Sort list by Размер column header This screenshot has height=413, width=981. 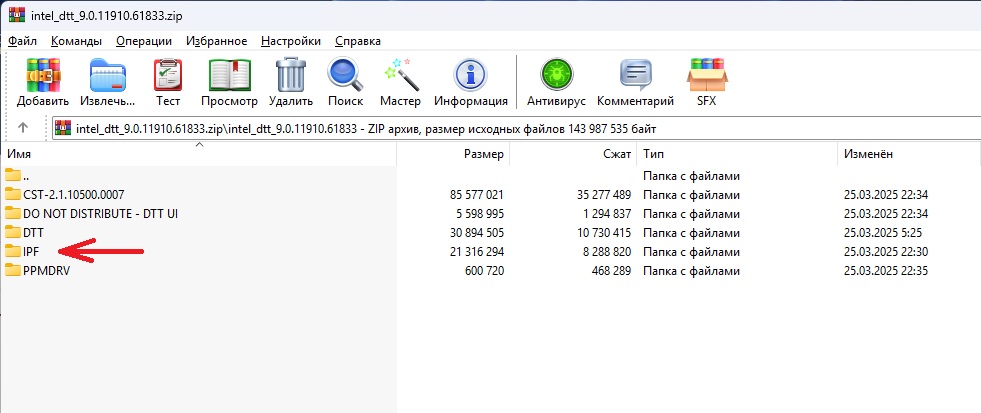click(483, 155)
